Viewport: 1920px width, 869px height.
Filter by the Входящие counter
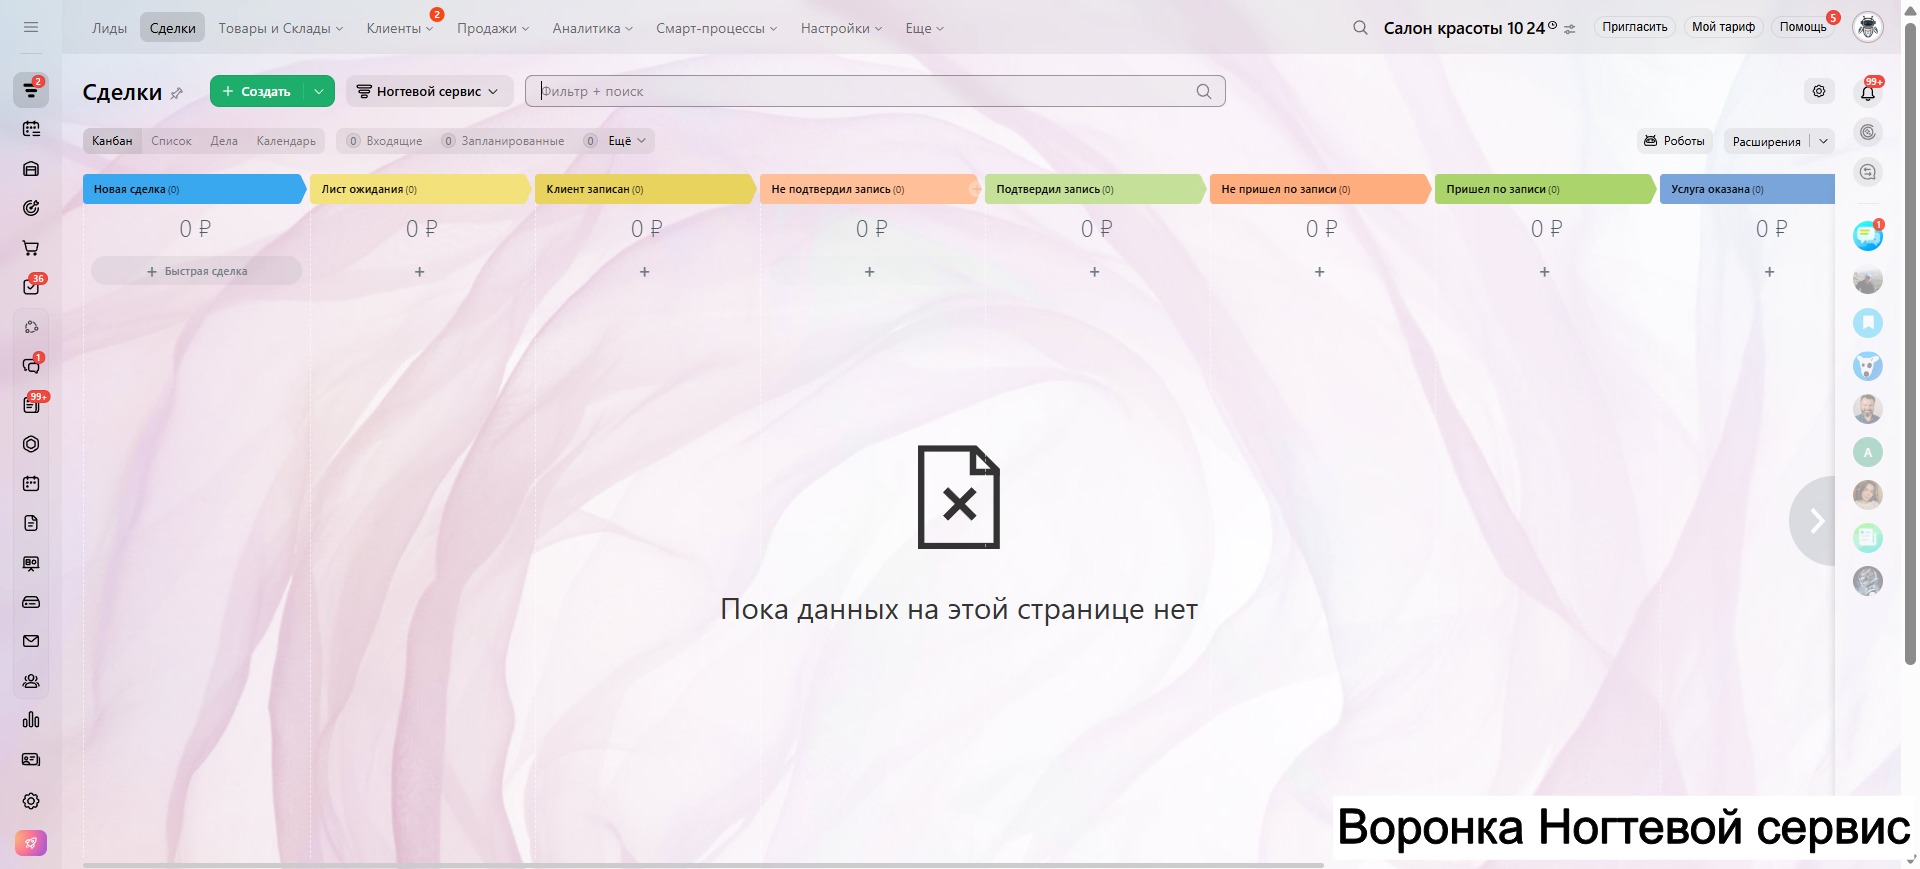pyautogui.click(x=385, y=141)
